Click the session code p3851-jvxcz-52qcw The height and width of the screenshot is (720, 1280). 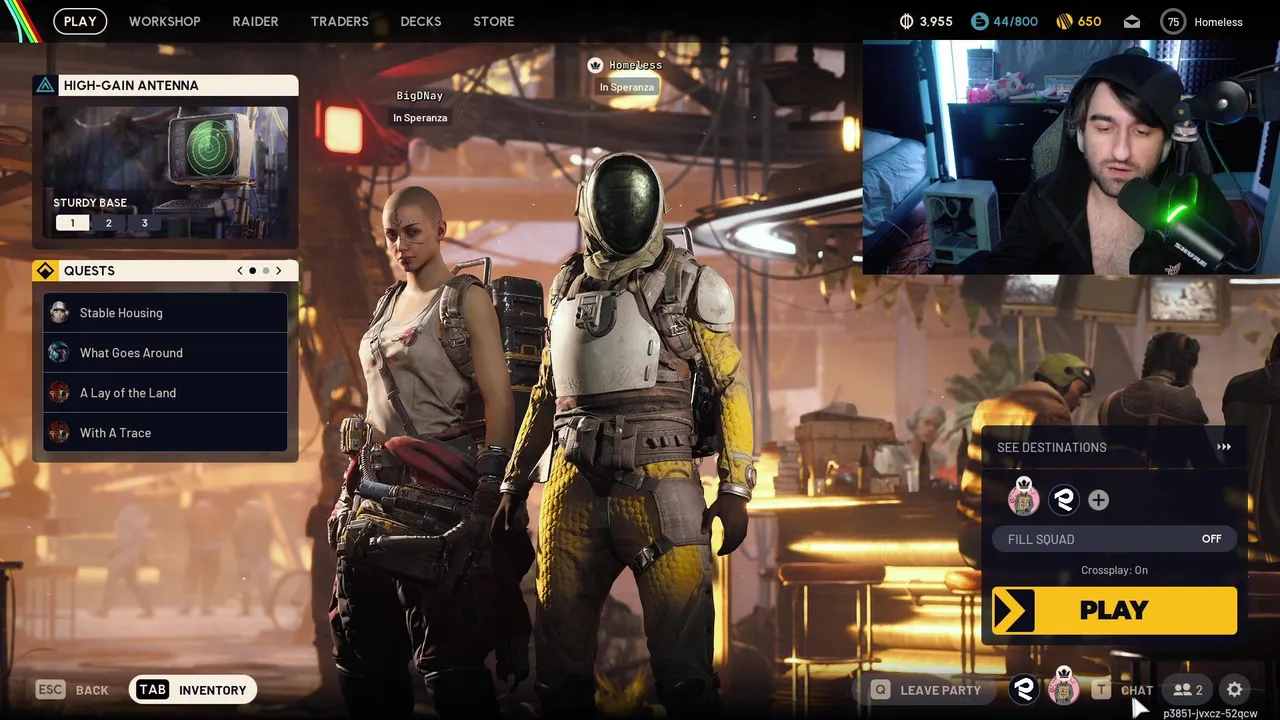[1210, 713]
